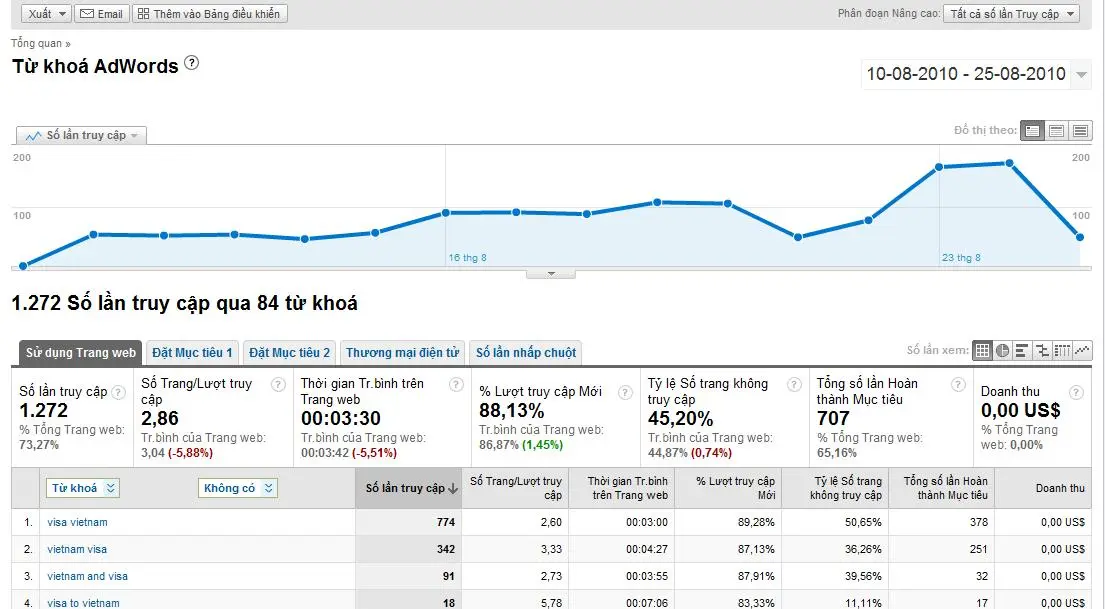Open the Tất cả số lần Truy cập dropdown

click(1011, 14)
